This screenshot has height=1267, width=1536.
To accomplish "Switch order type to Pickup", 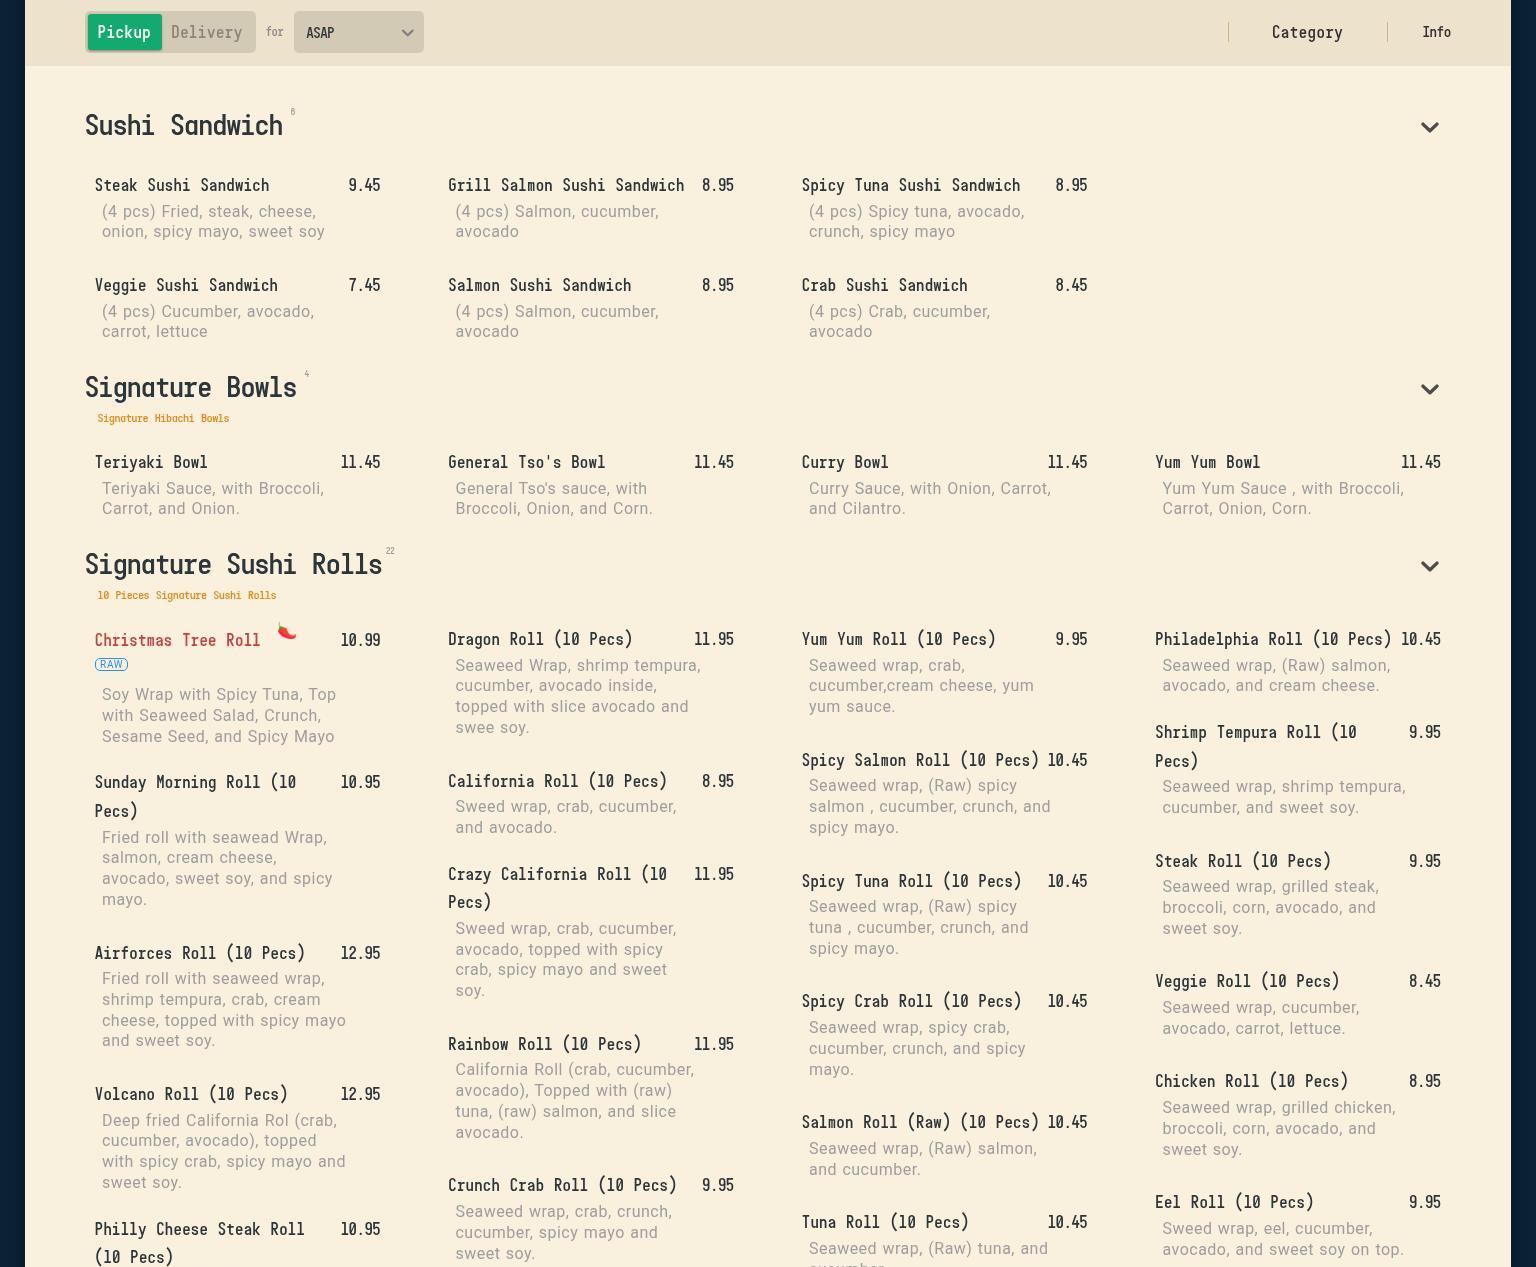I will (x=124, y=32).
